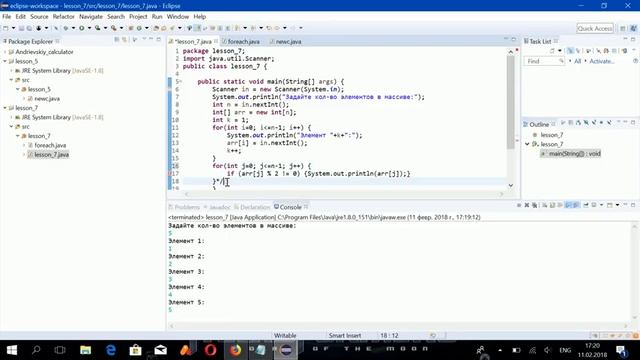
Task: Open the Run menu
Action: point(157,17)
